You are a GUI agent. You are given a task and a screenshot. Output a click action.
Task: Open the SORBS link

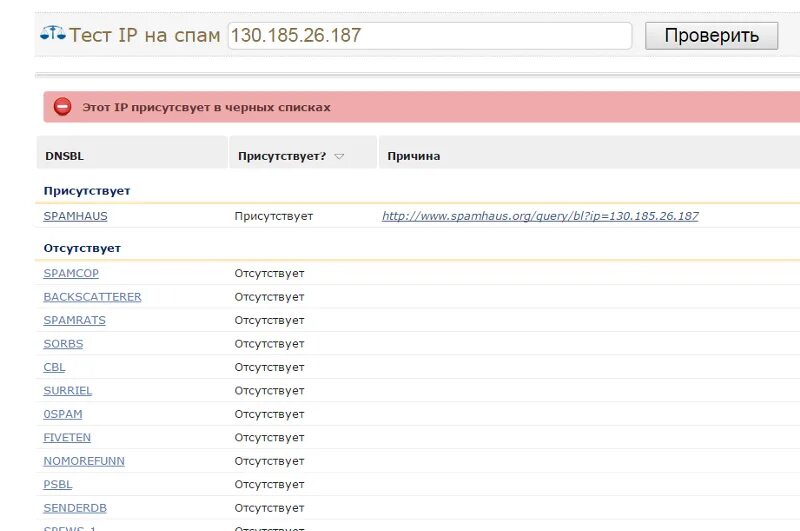(63, 343)
